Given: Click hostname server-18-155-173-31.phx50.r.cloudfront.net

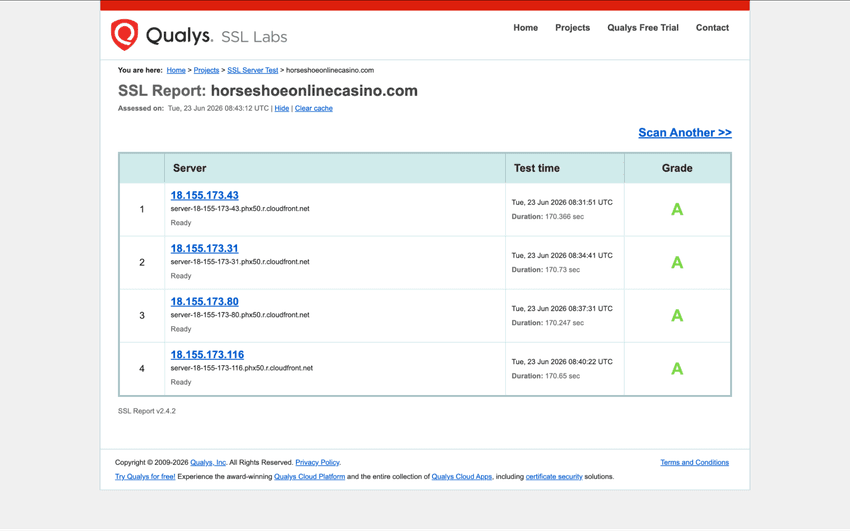Looking at the screenshot, I should click(240, 262).
